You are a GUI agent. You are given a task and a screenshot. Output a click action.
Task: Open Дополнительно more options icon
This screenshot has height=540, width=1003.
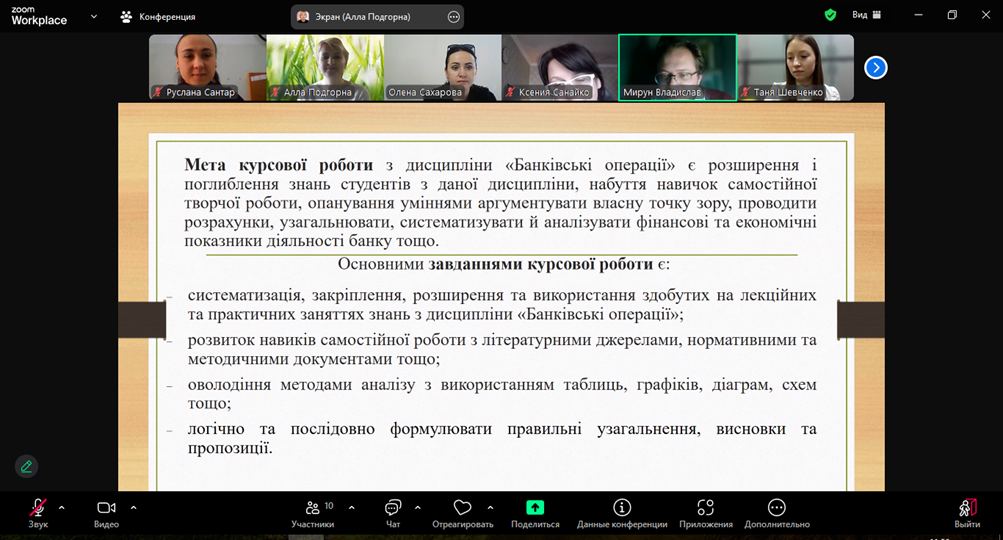[777, 507]
